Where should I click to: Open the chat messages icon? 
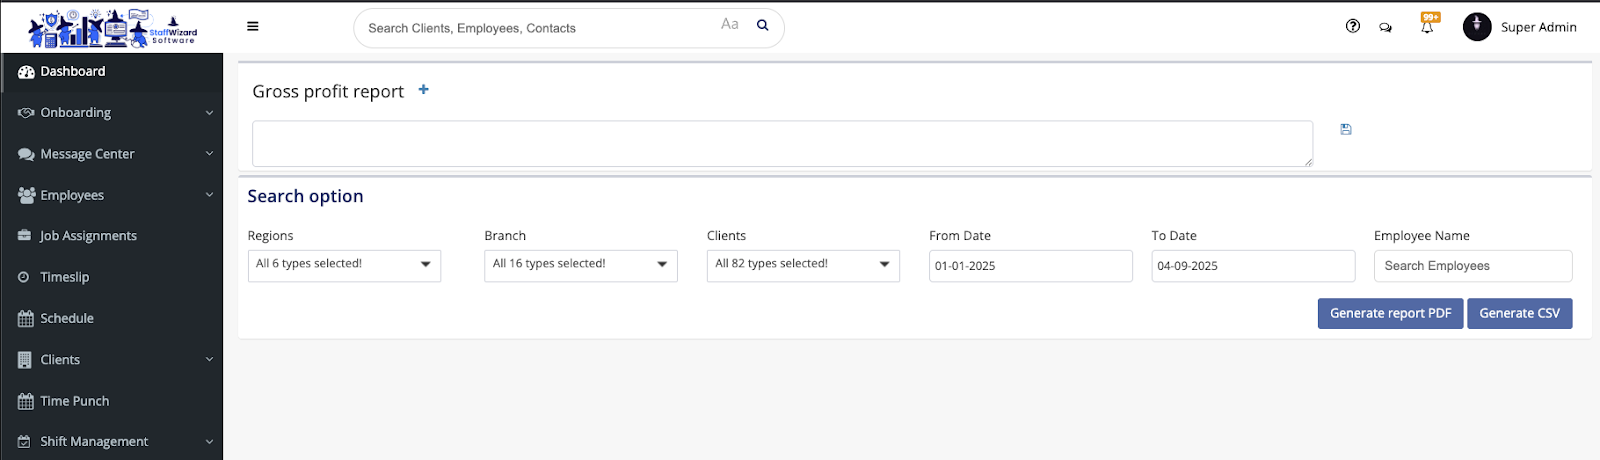(1385, 28)
